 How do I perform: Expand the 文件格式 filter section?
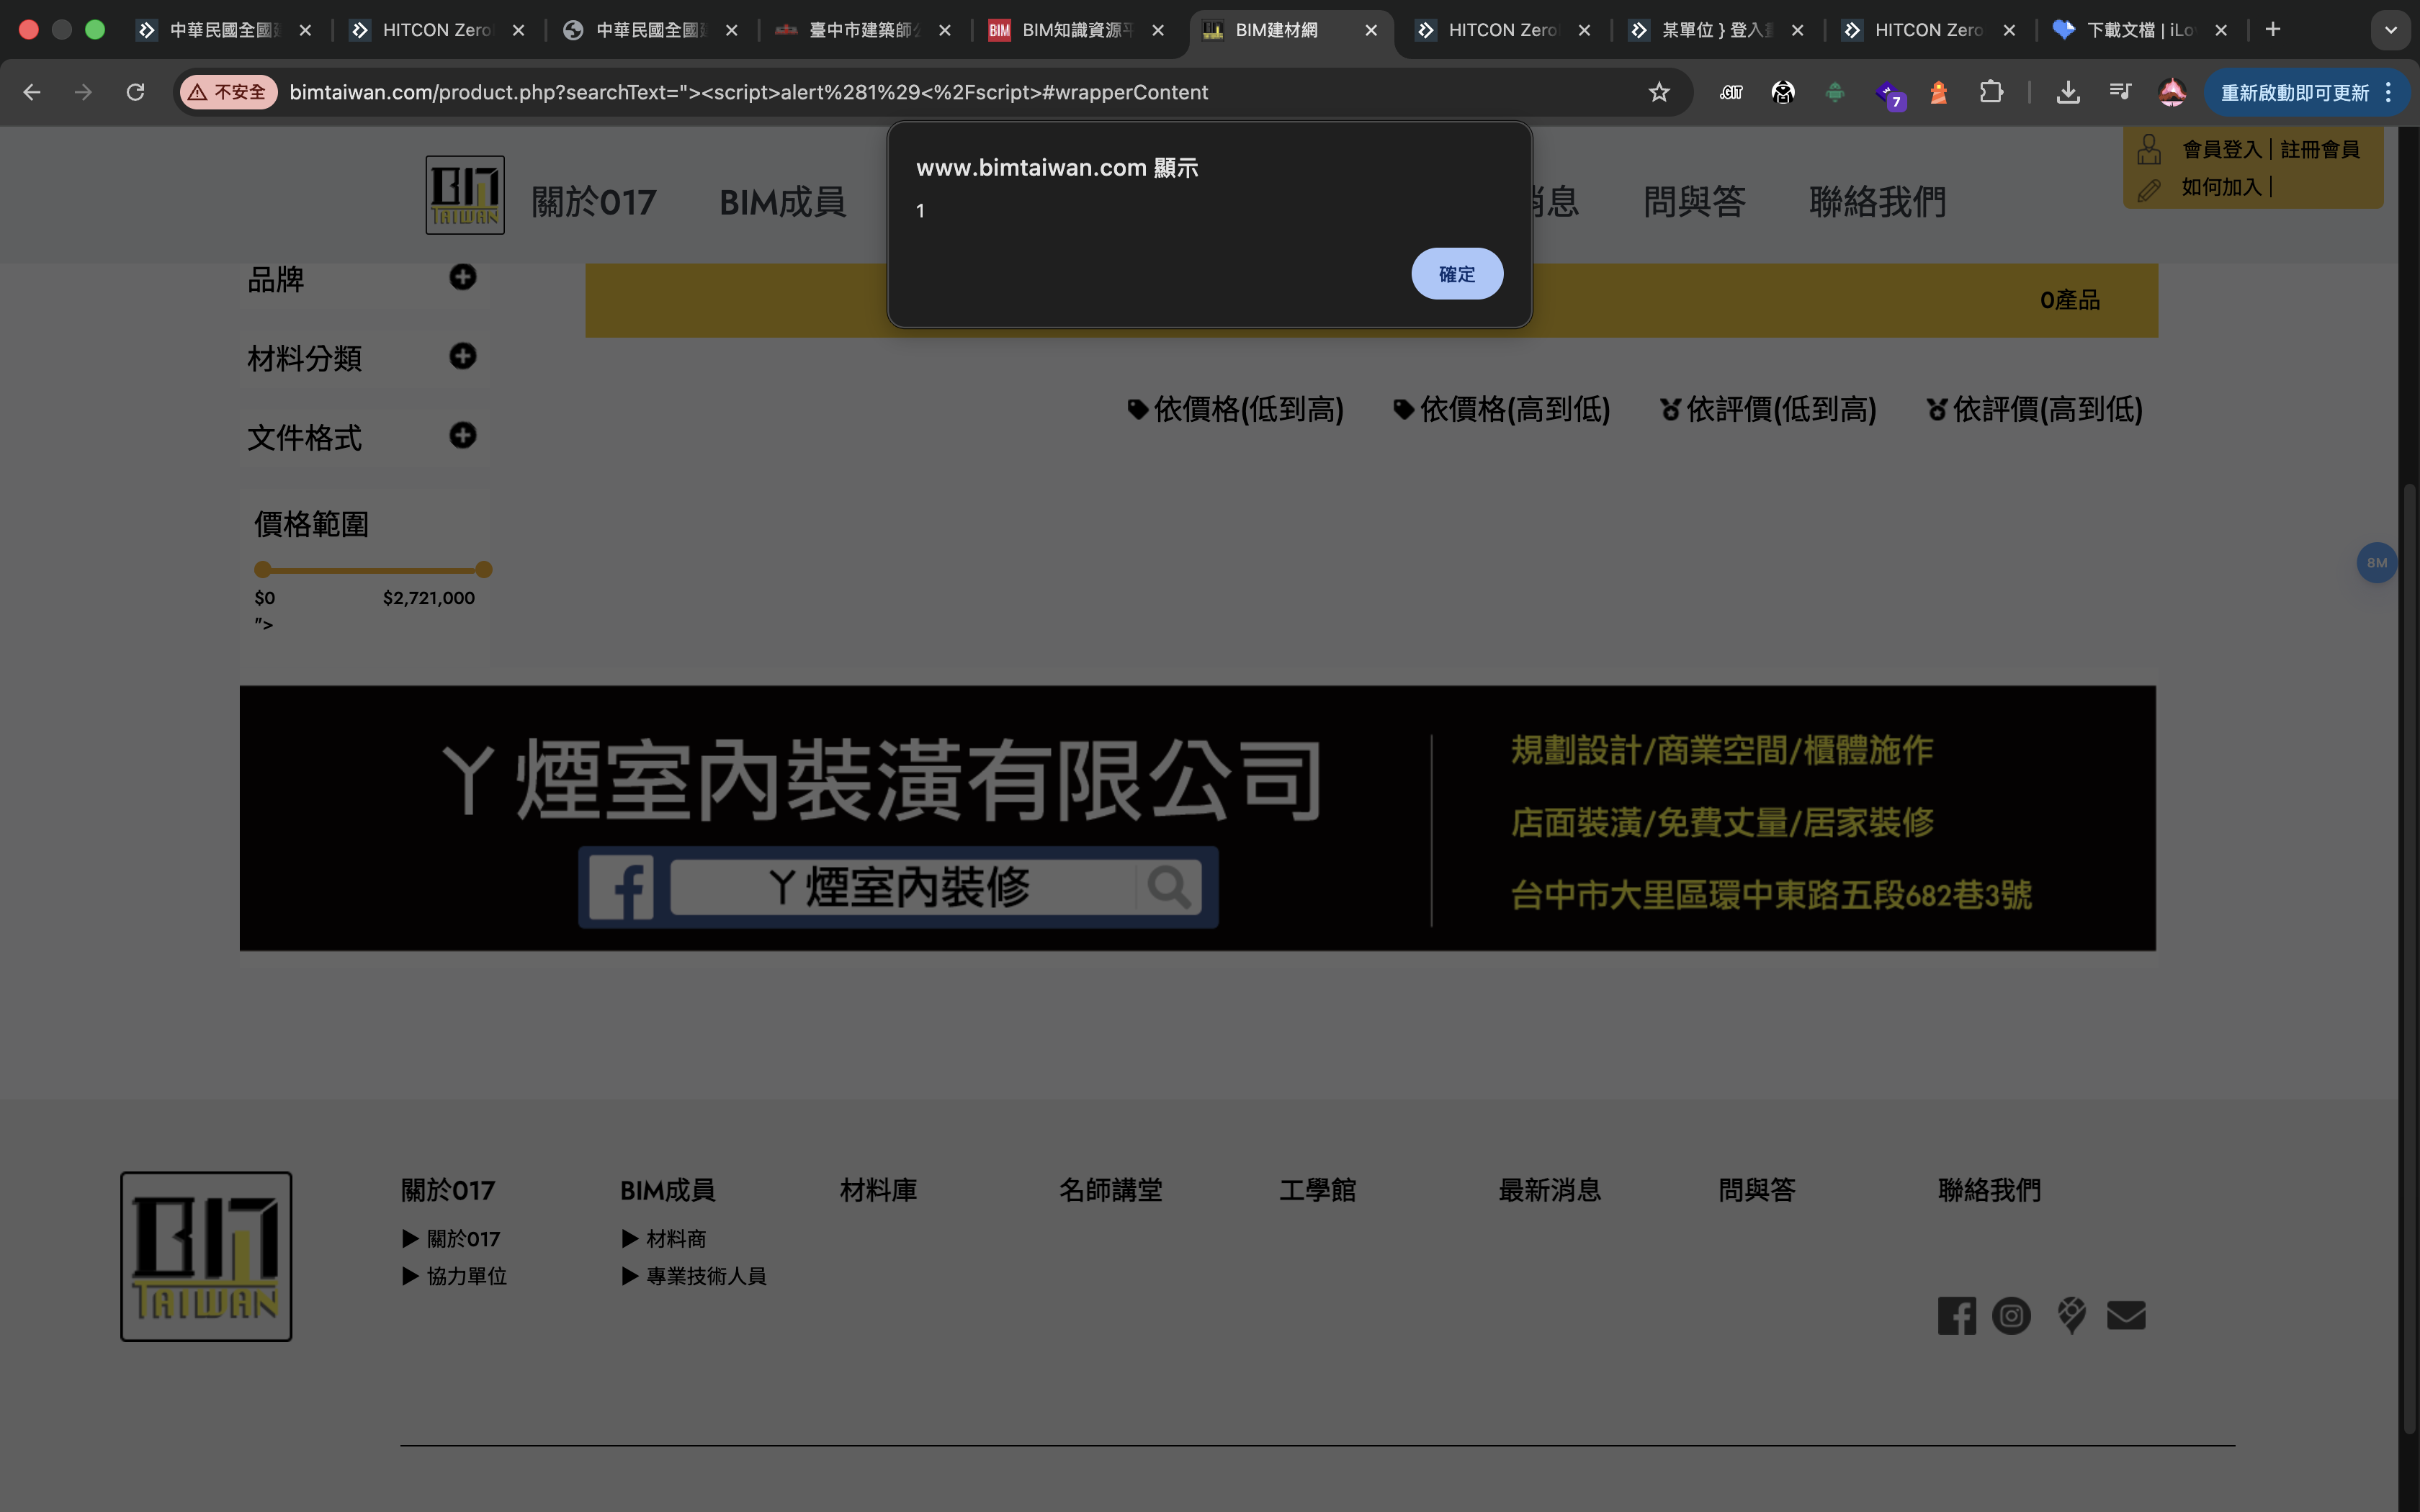pyautogui.click(x=462, y=435)
